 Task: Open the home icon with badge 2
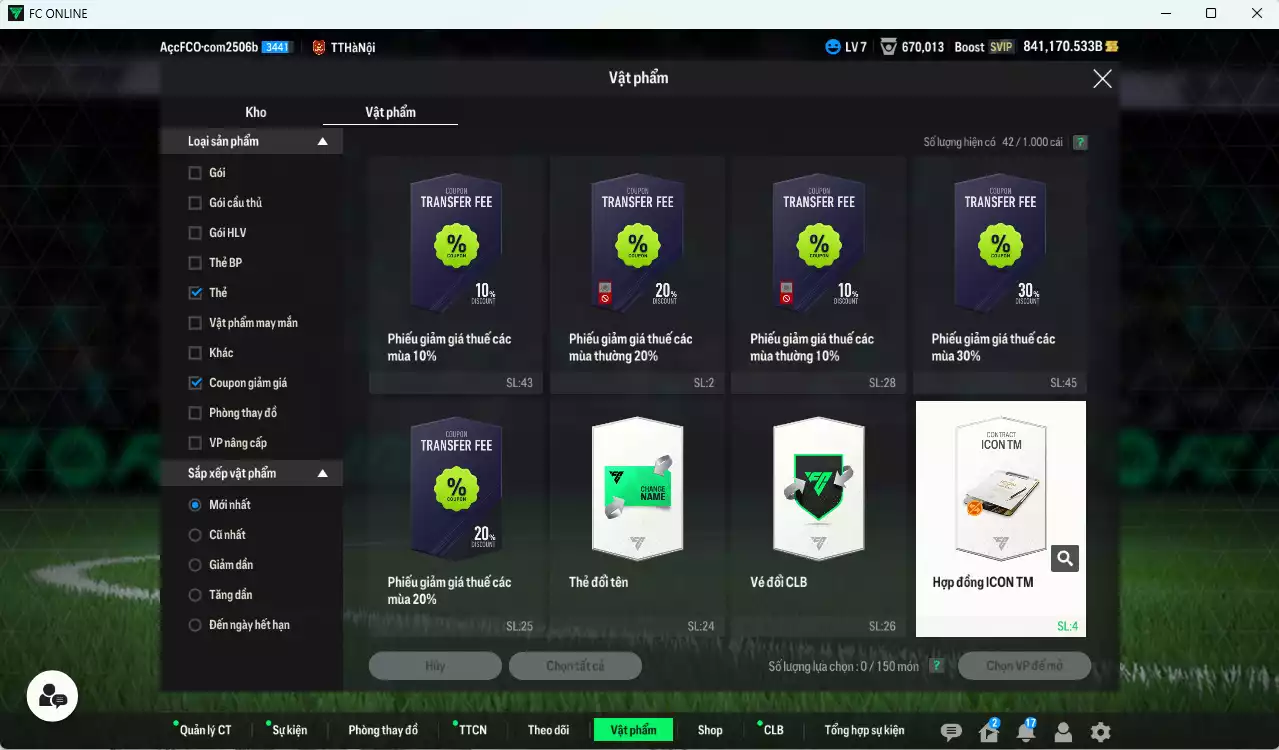point(989,732)
